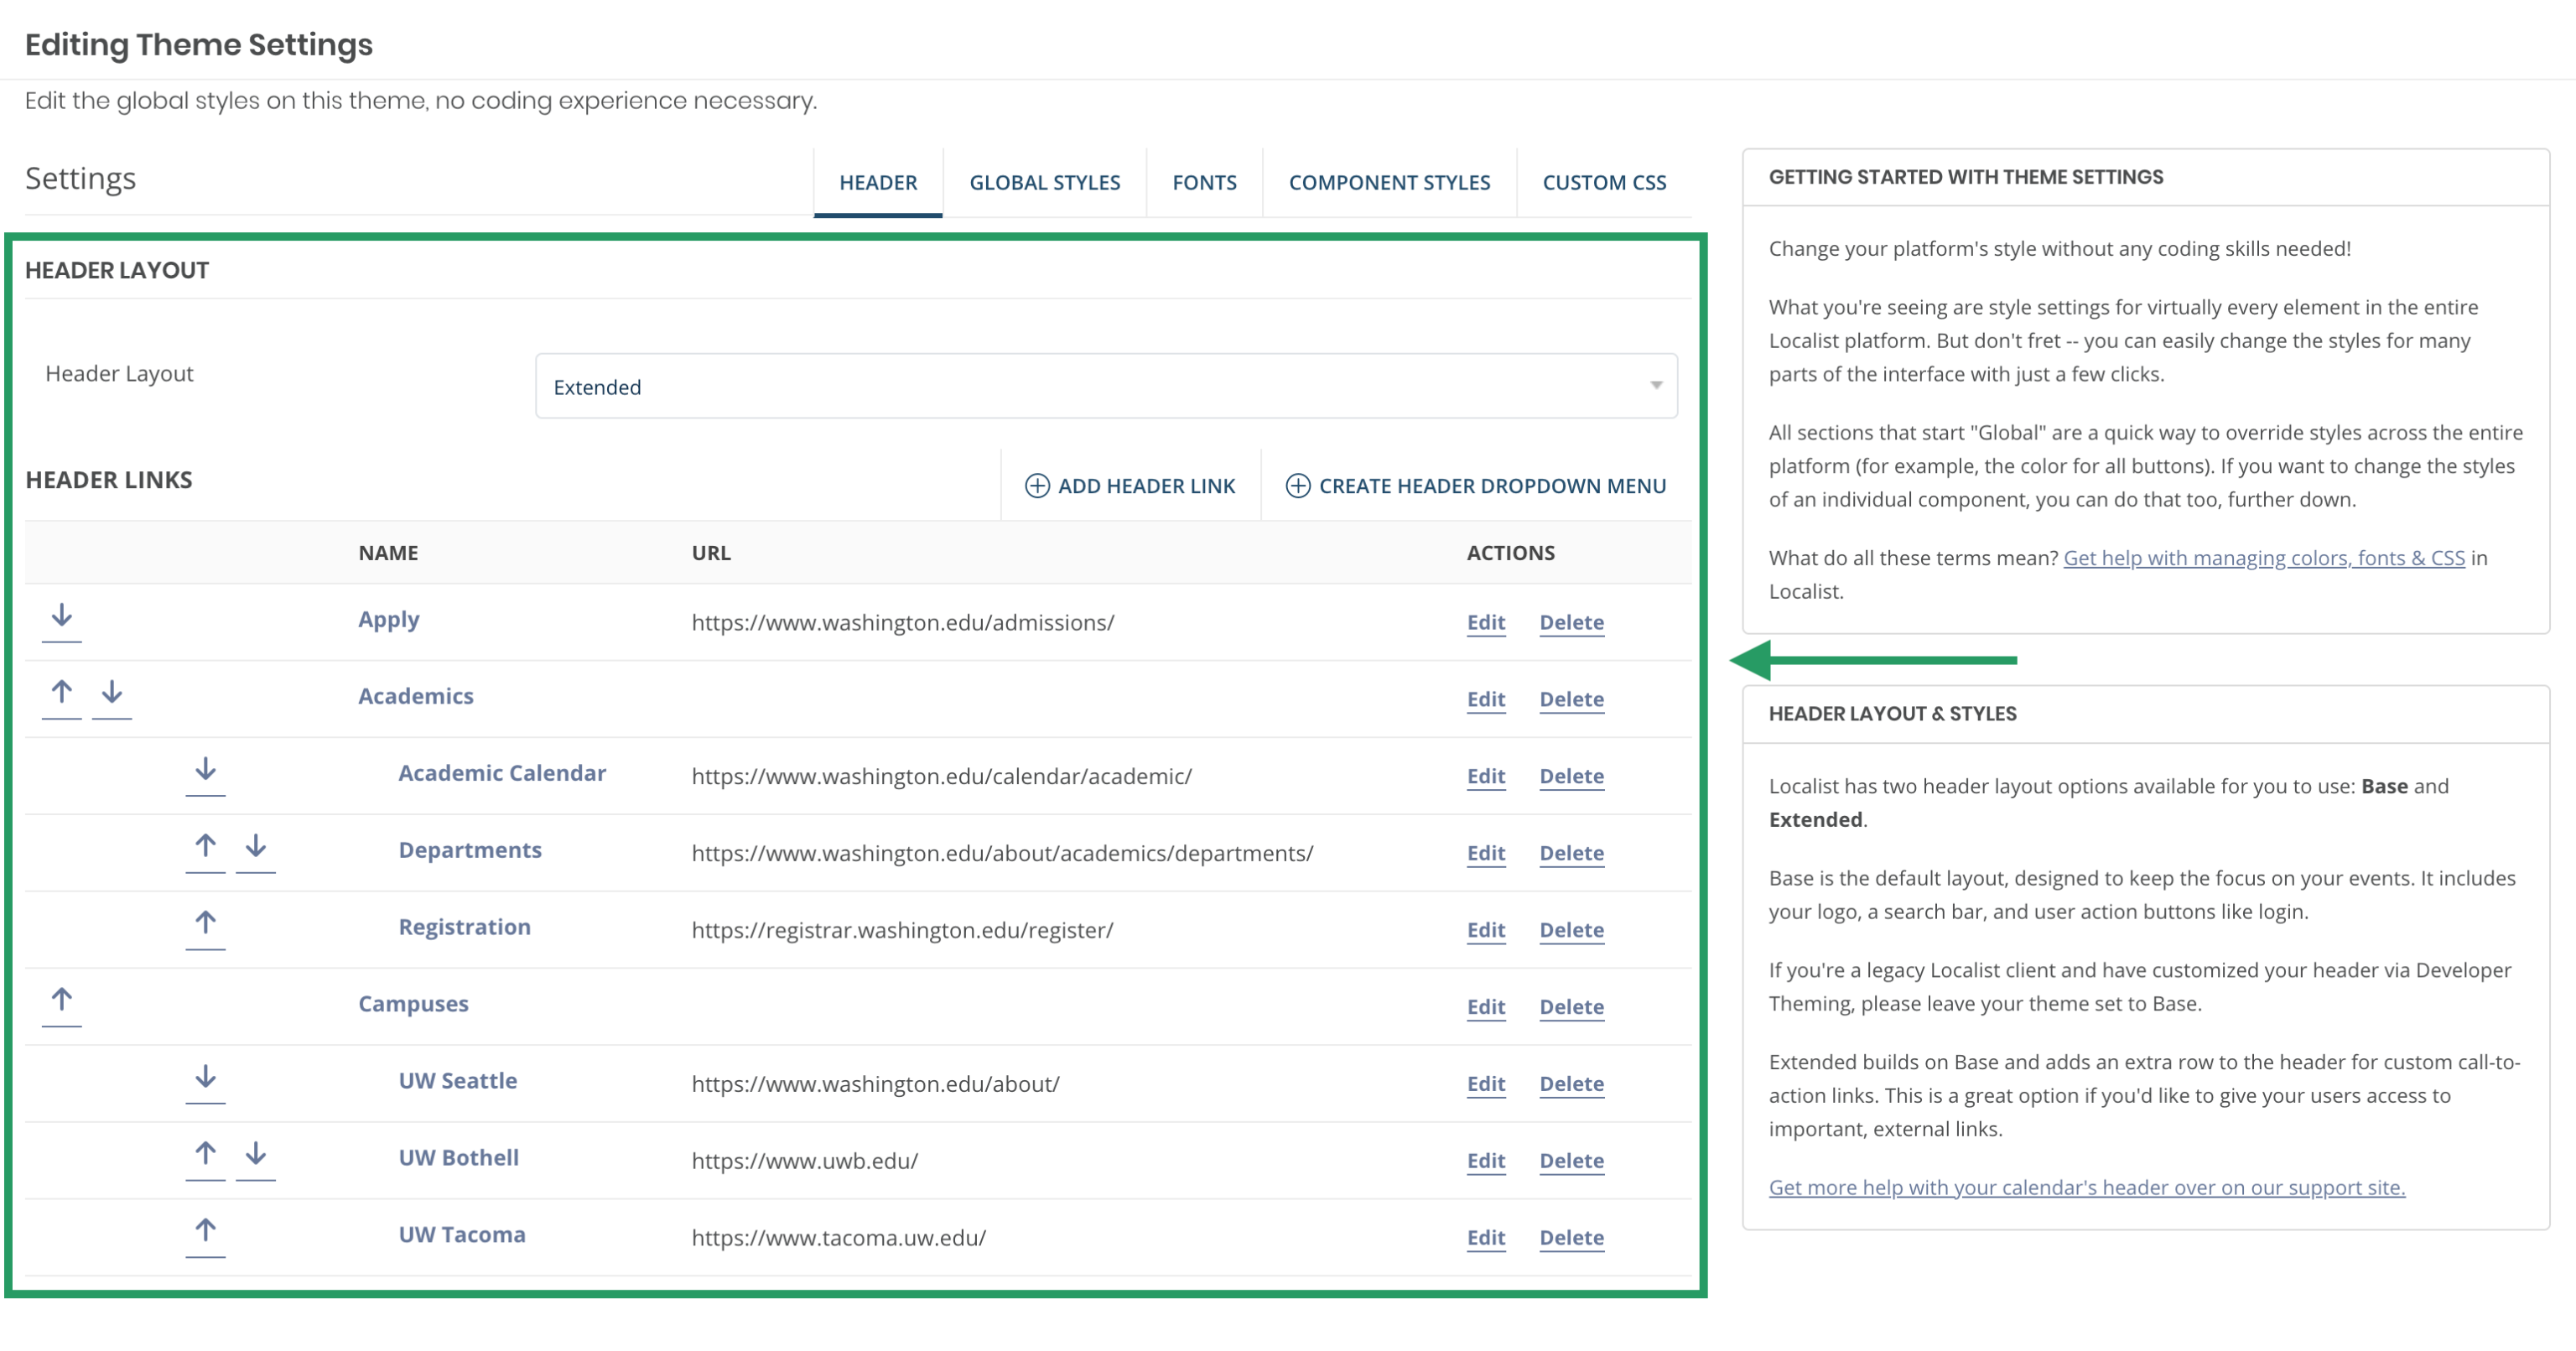Image resolution: width=2576 pixels, height=1351 pixels.
Task: Open help link about colors, fonts & CSS
Action: 2263,558
